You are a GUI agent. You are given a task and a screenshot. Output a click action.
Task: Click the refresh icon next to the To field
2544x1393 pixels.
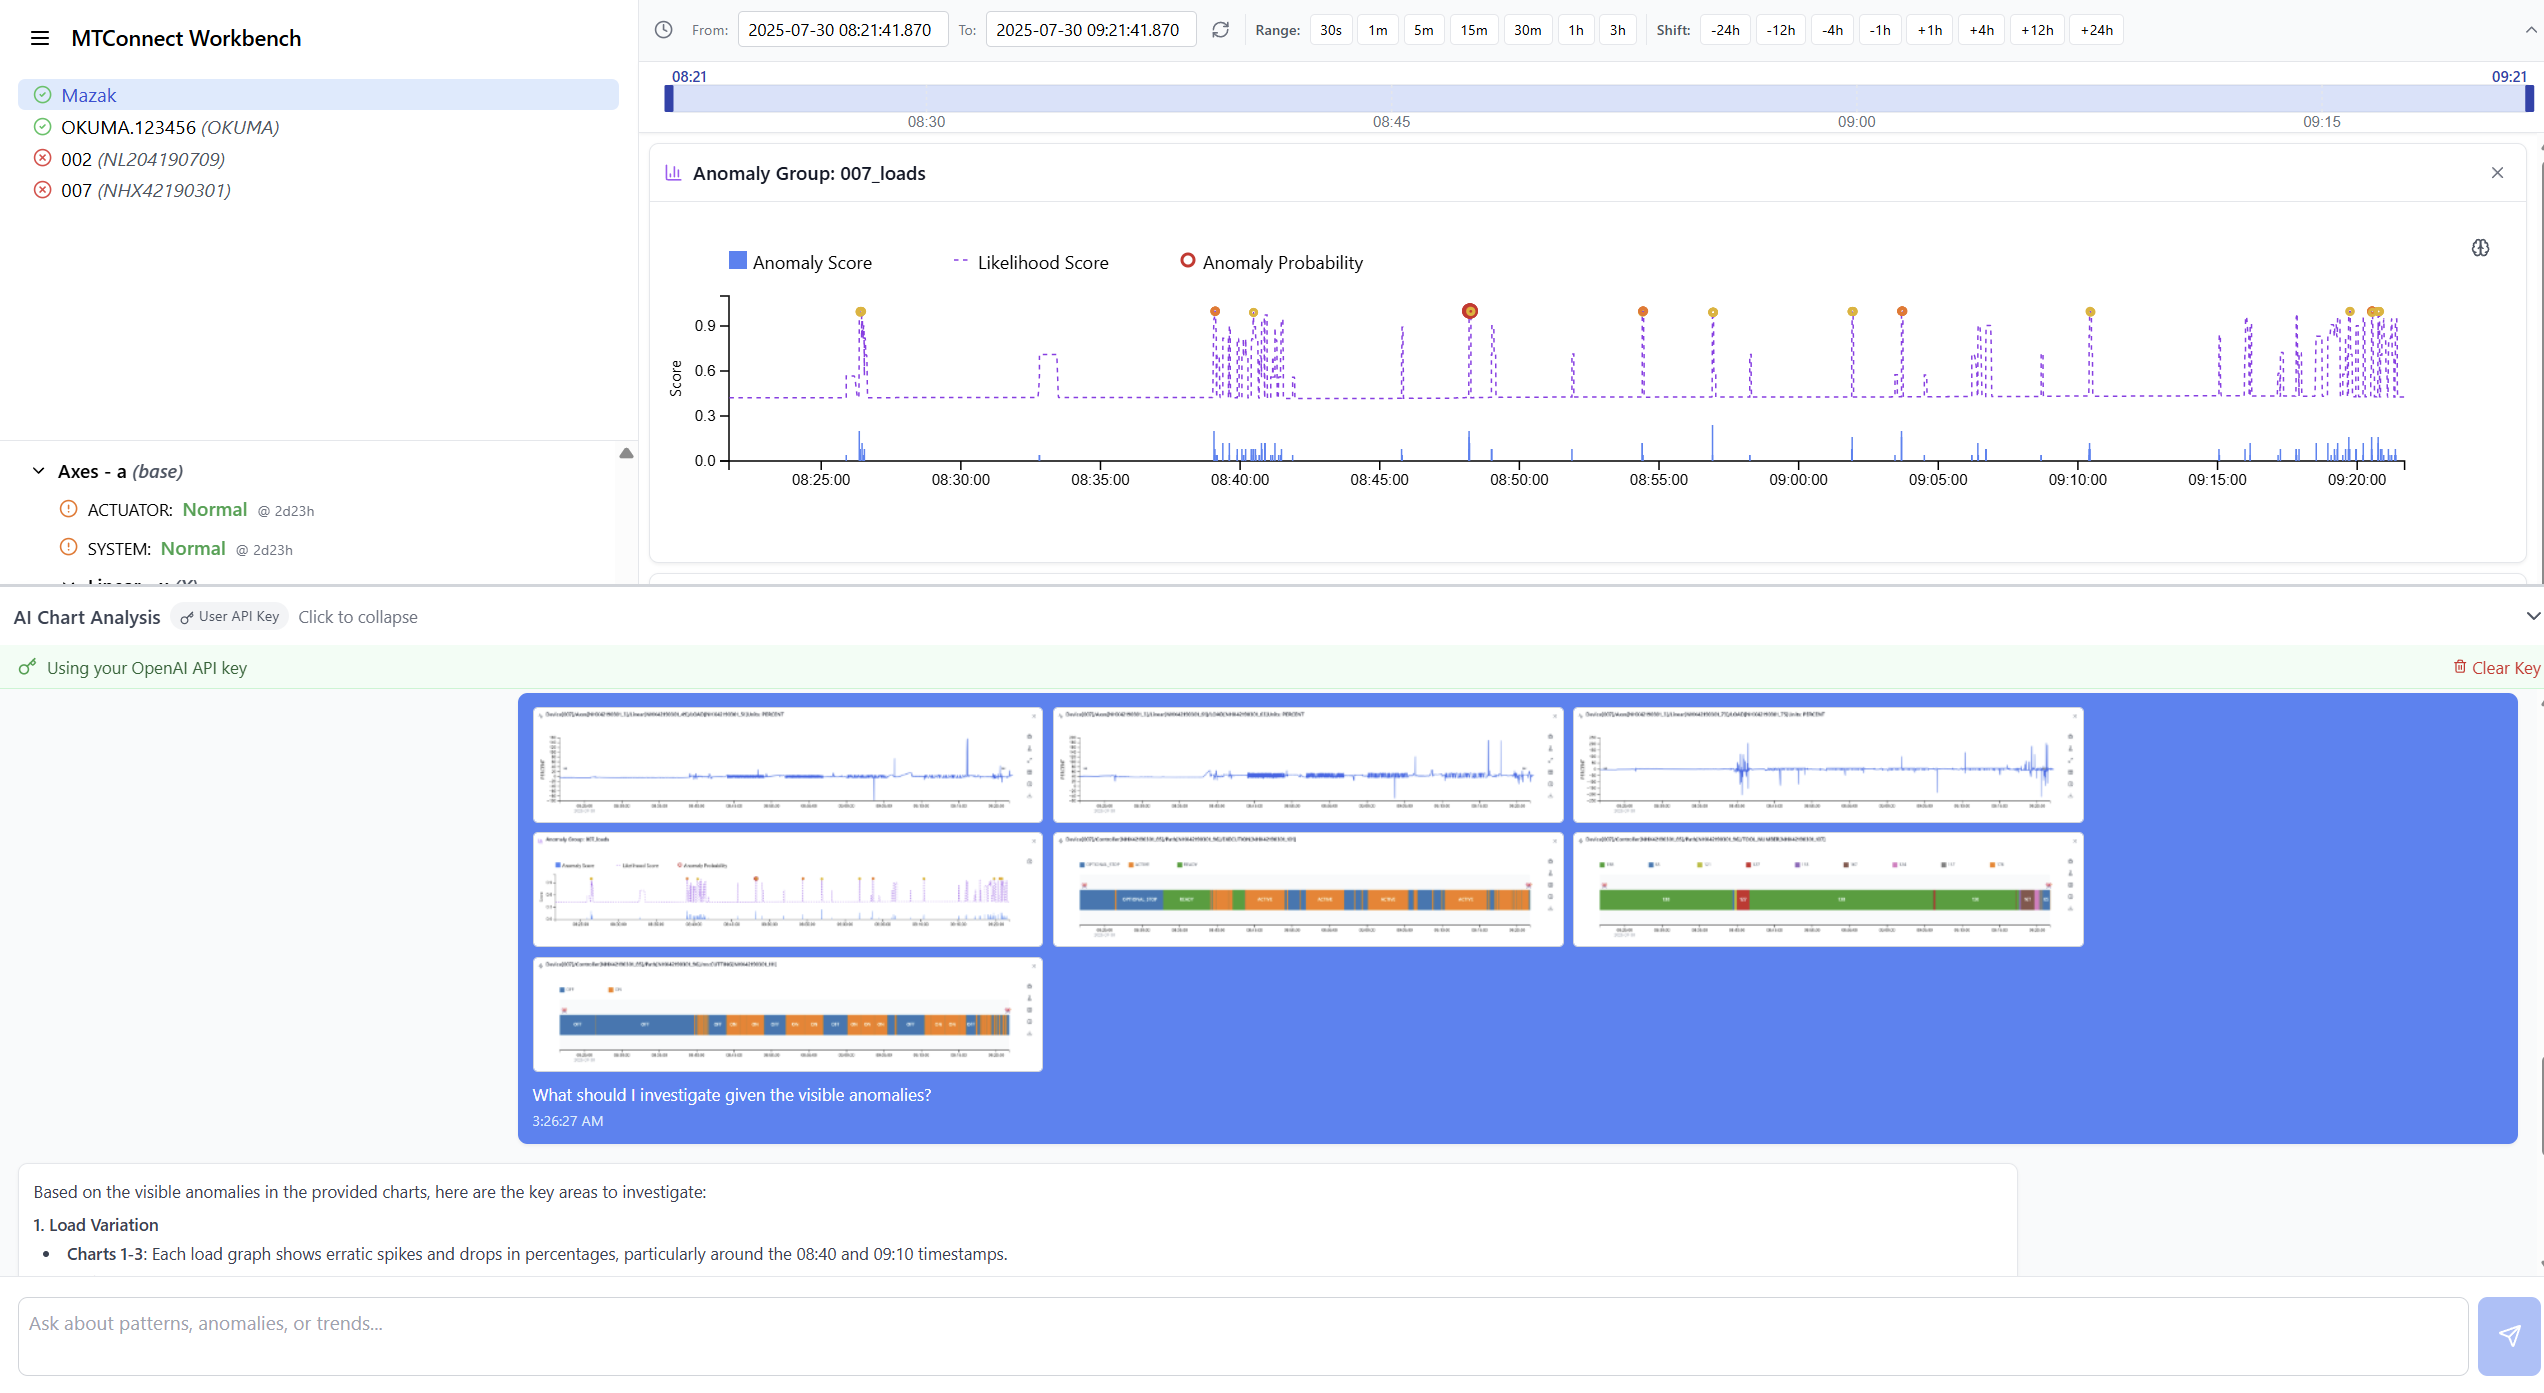(x=1220, y=30)
